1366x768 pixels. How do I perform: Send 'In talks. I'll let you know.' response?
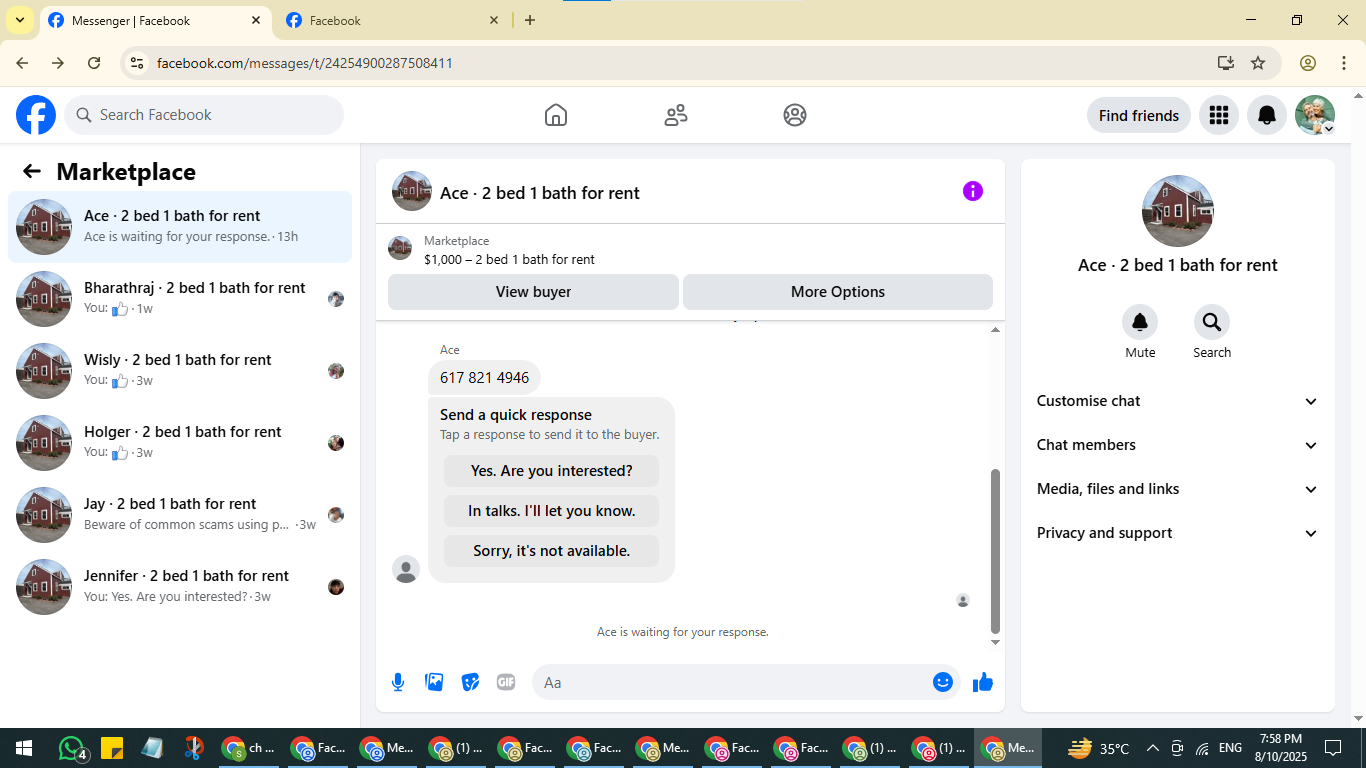(x=552, y=511)
